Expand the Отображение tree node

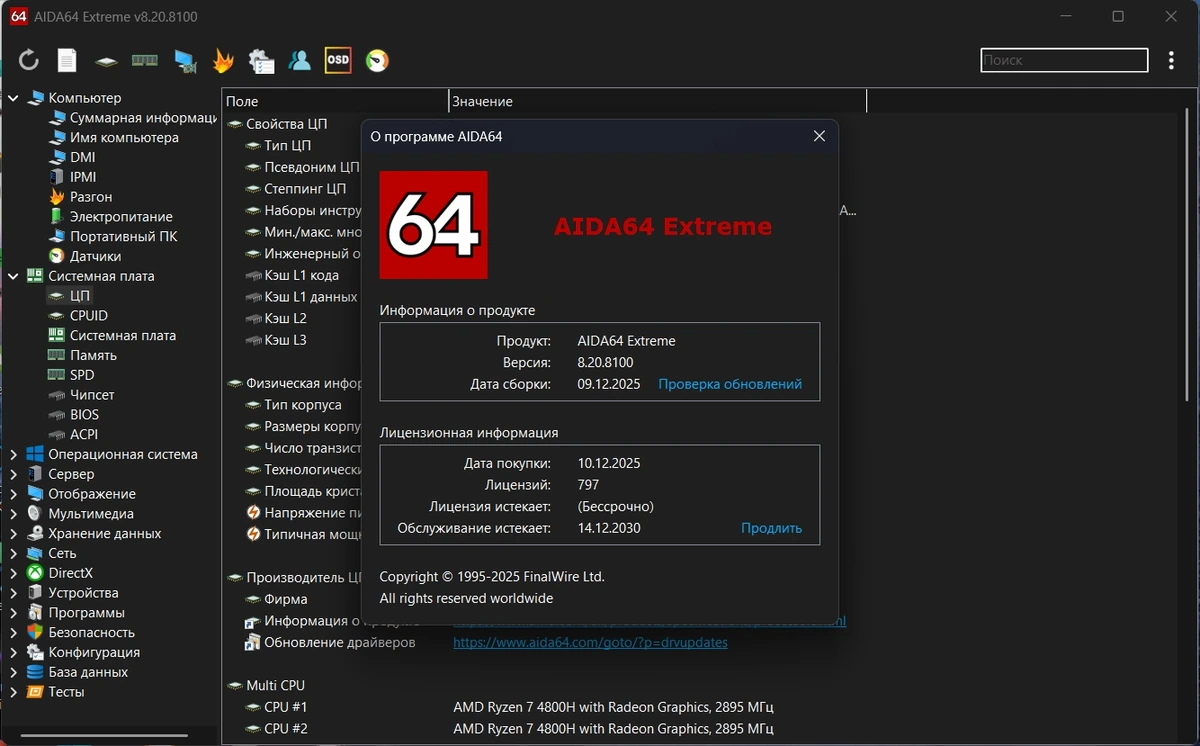click(x=13, y=494)
